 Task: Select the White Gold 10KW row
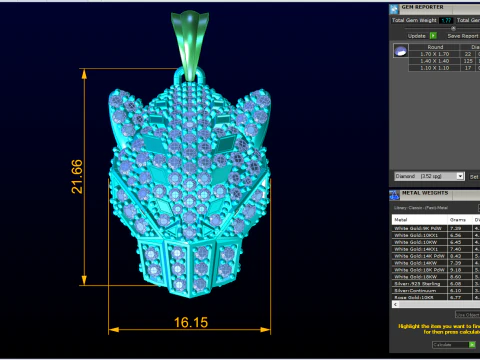(436, 242)
